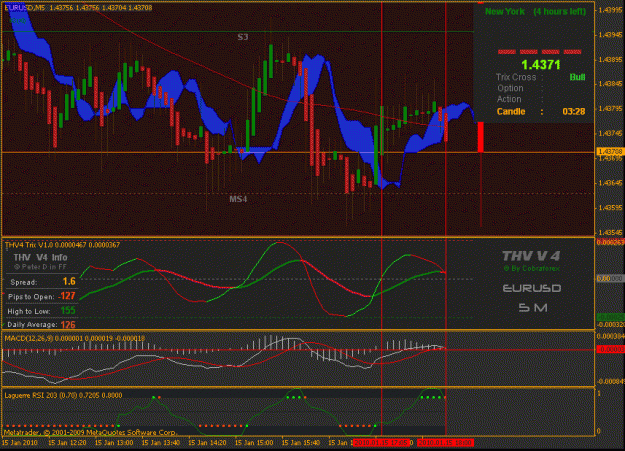
Task: Click the MACD(12,26,9) indicator title
Action: pyautogui.click(x=75, y=339)
